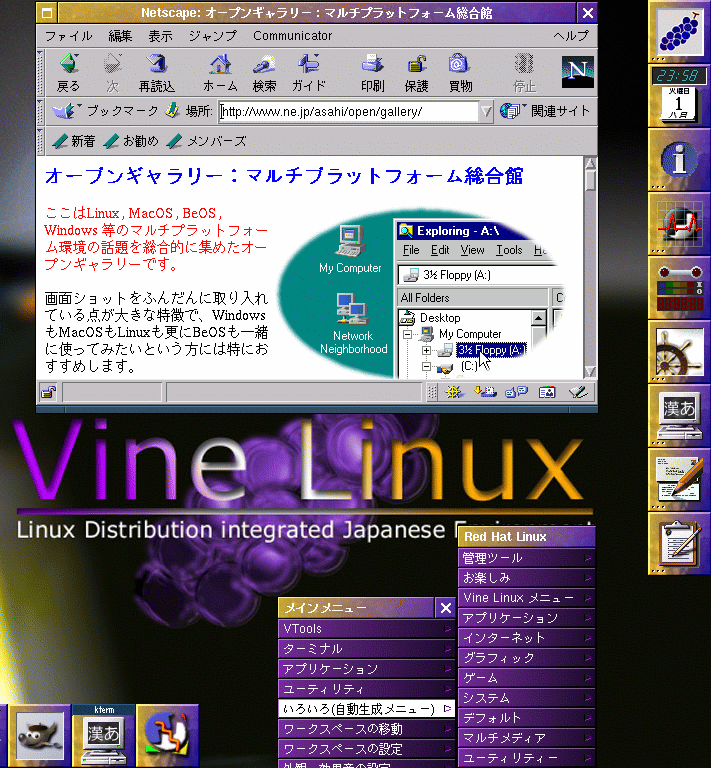The height and width of the screenshot is (768, 711).
Task: Click the location URL field
Action: [348, 112]
